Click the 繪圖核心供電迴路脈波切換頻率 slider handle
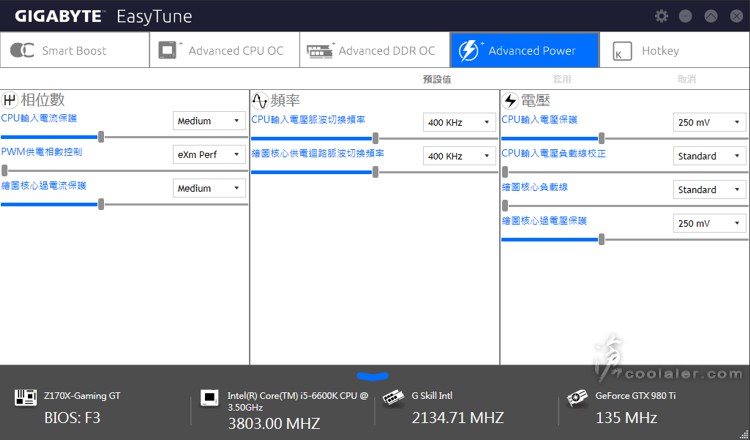750x440 pixels. coord(375,172)
